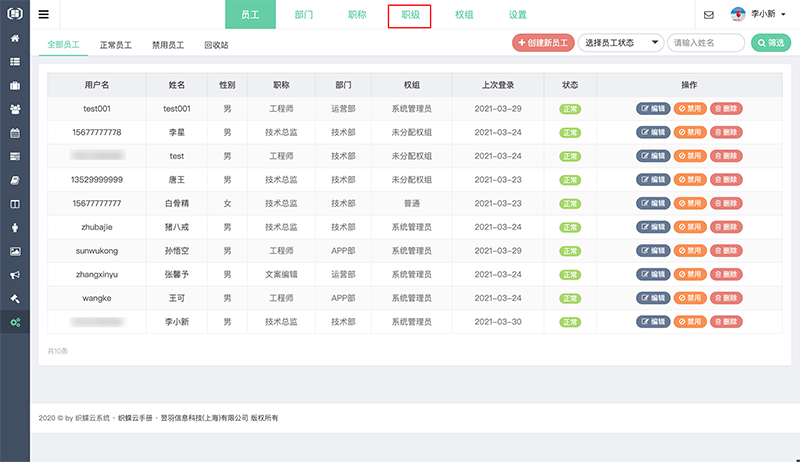Click the app logo at top-left
This screenshot has width=800, height=462.
click(x=15, y=13)
